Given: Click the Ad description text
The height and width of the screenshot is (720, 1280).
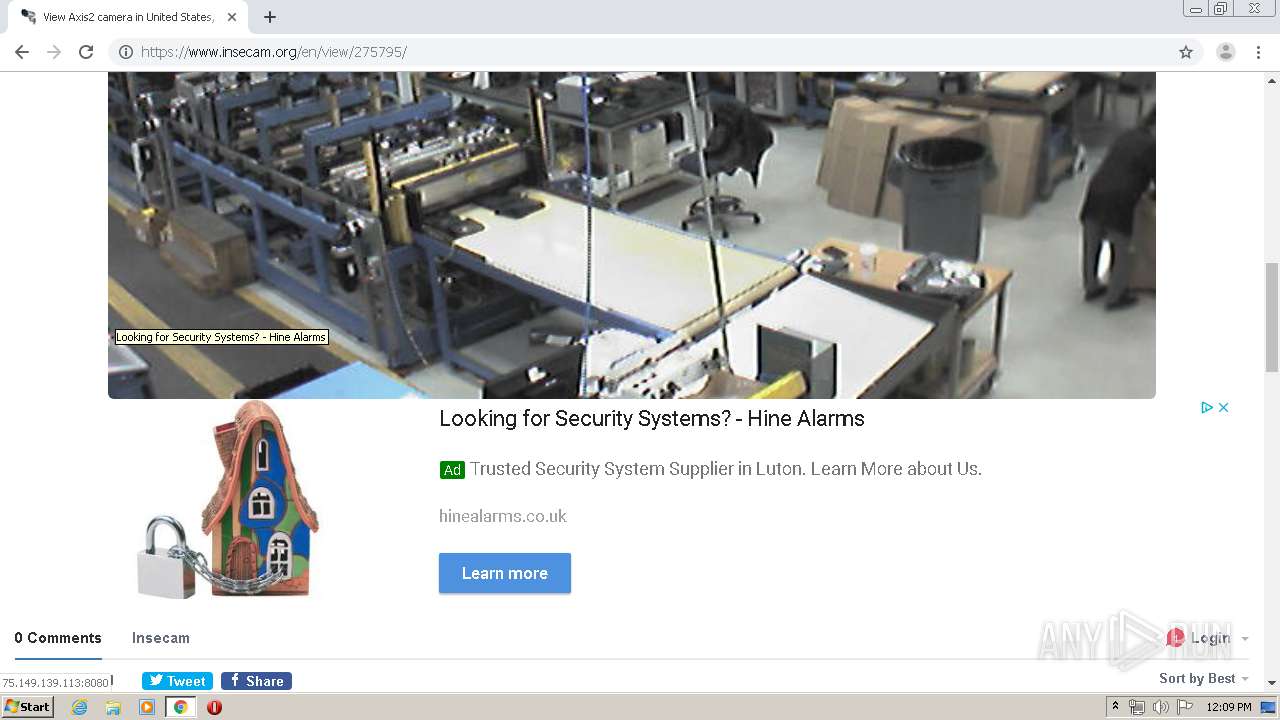Looking at the screenshot, I should [x=726, y=469].
